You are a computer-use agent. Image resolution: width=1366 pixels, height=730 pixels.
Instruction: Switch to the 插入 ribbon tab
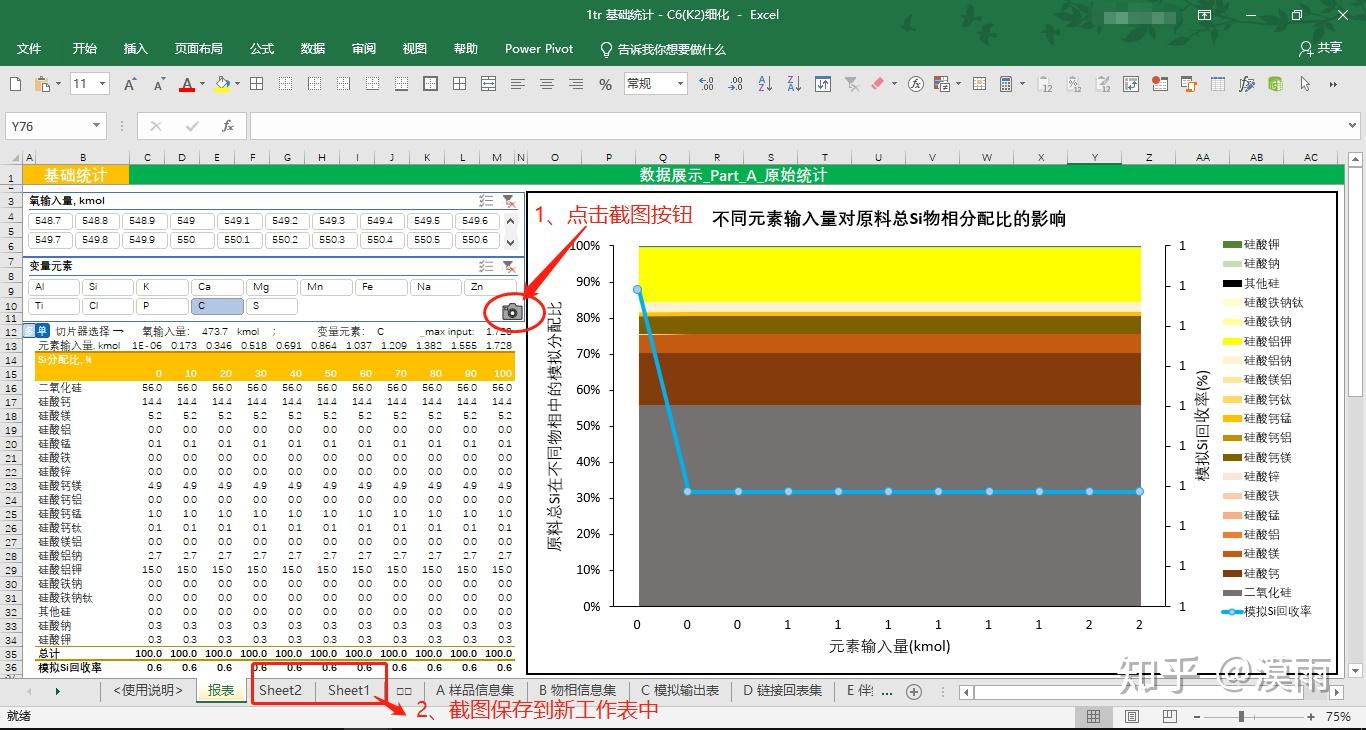tap(135, 49)
